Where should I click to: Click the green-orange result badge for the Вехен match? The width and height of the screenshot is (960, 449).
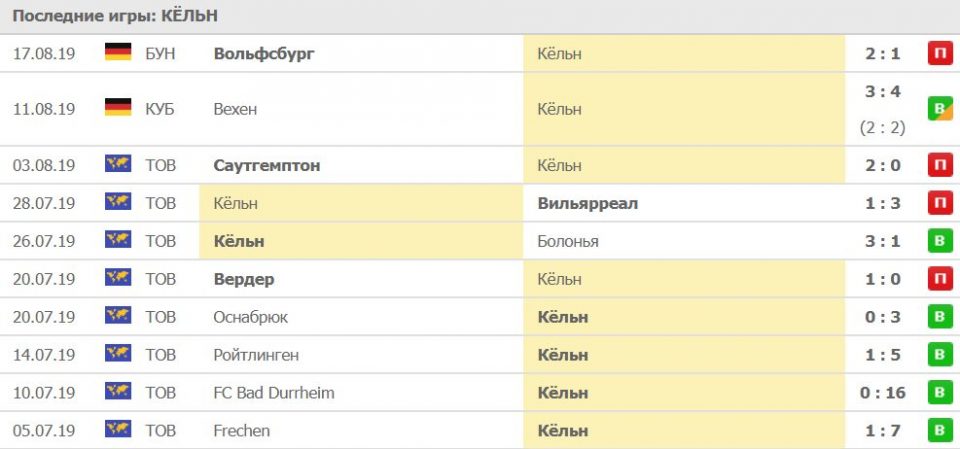[x=939, y=109]
